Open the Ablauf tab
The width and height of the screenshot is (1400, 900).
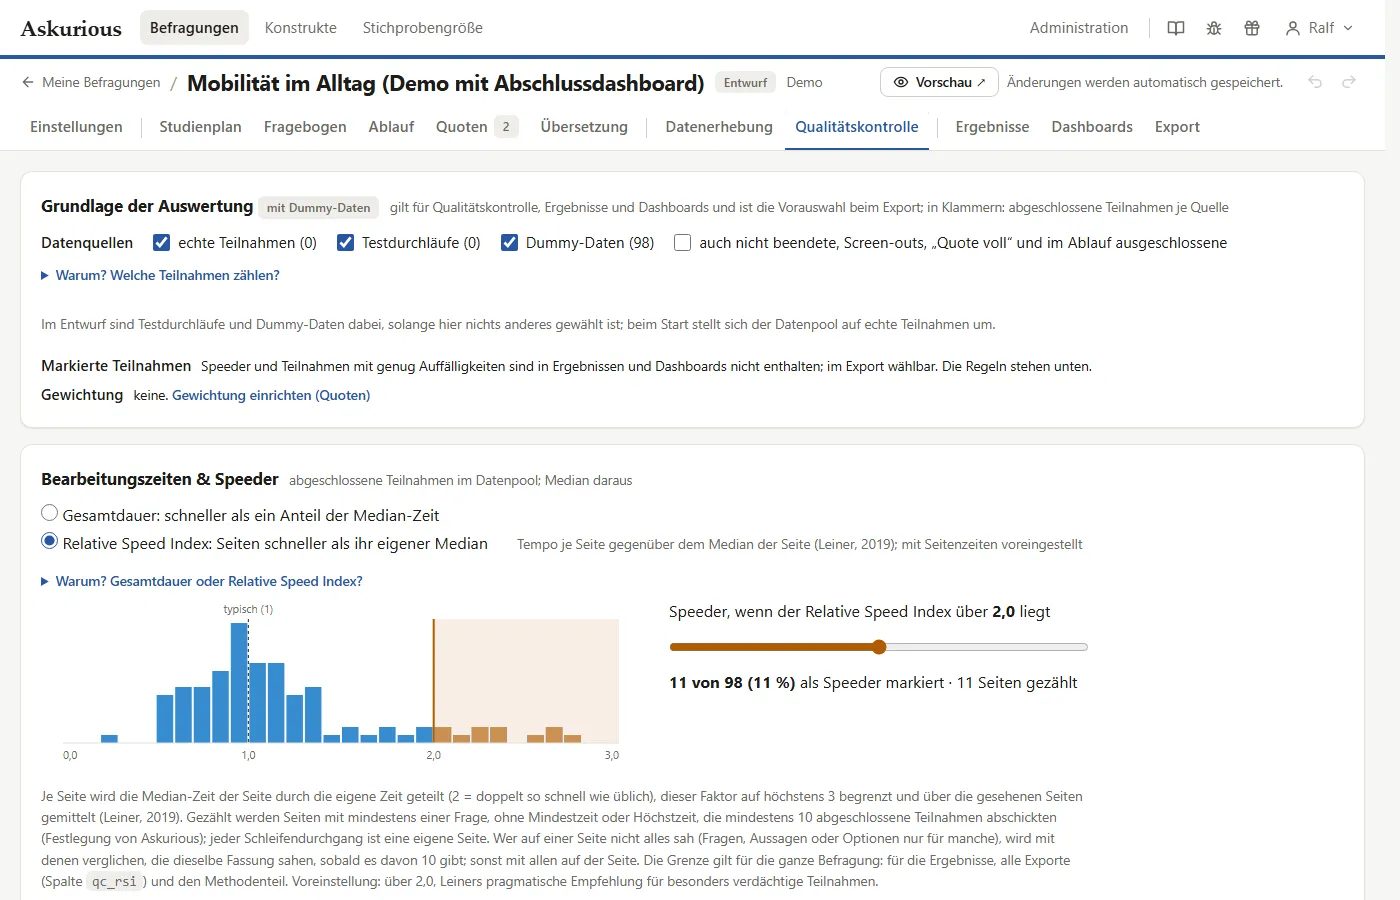391,127
